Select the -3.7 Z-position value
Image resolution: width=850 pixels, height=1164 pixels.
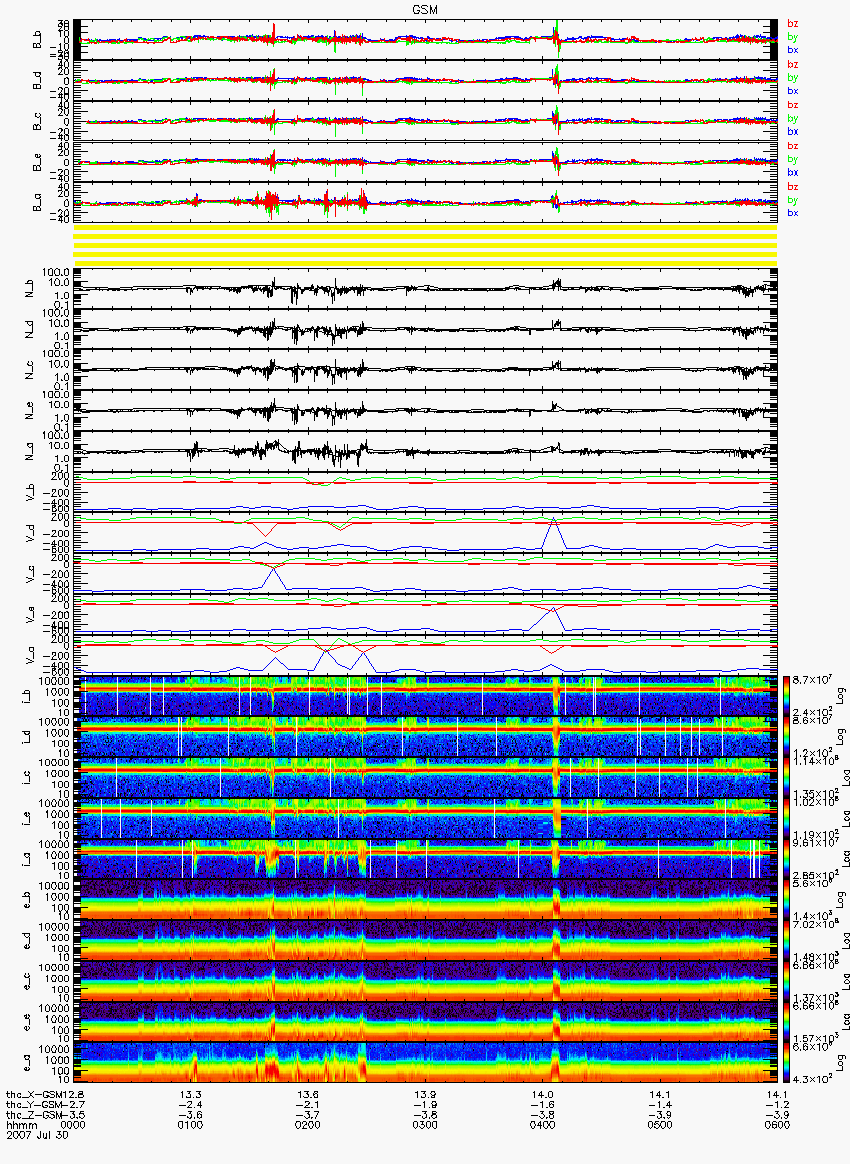click(x=307, y=1115)
